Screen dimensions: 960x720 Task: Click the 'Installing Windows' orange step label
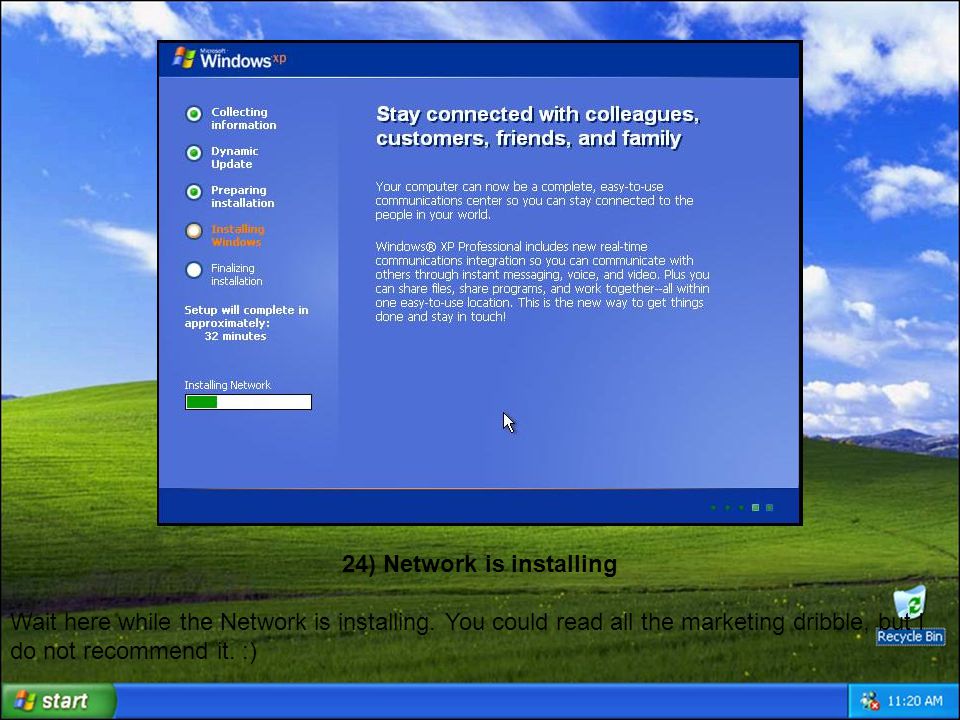tap(238, 235)
